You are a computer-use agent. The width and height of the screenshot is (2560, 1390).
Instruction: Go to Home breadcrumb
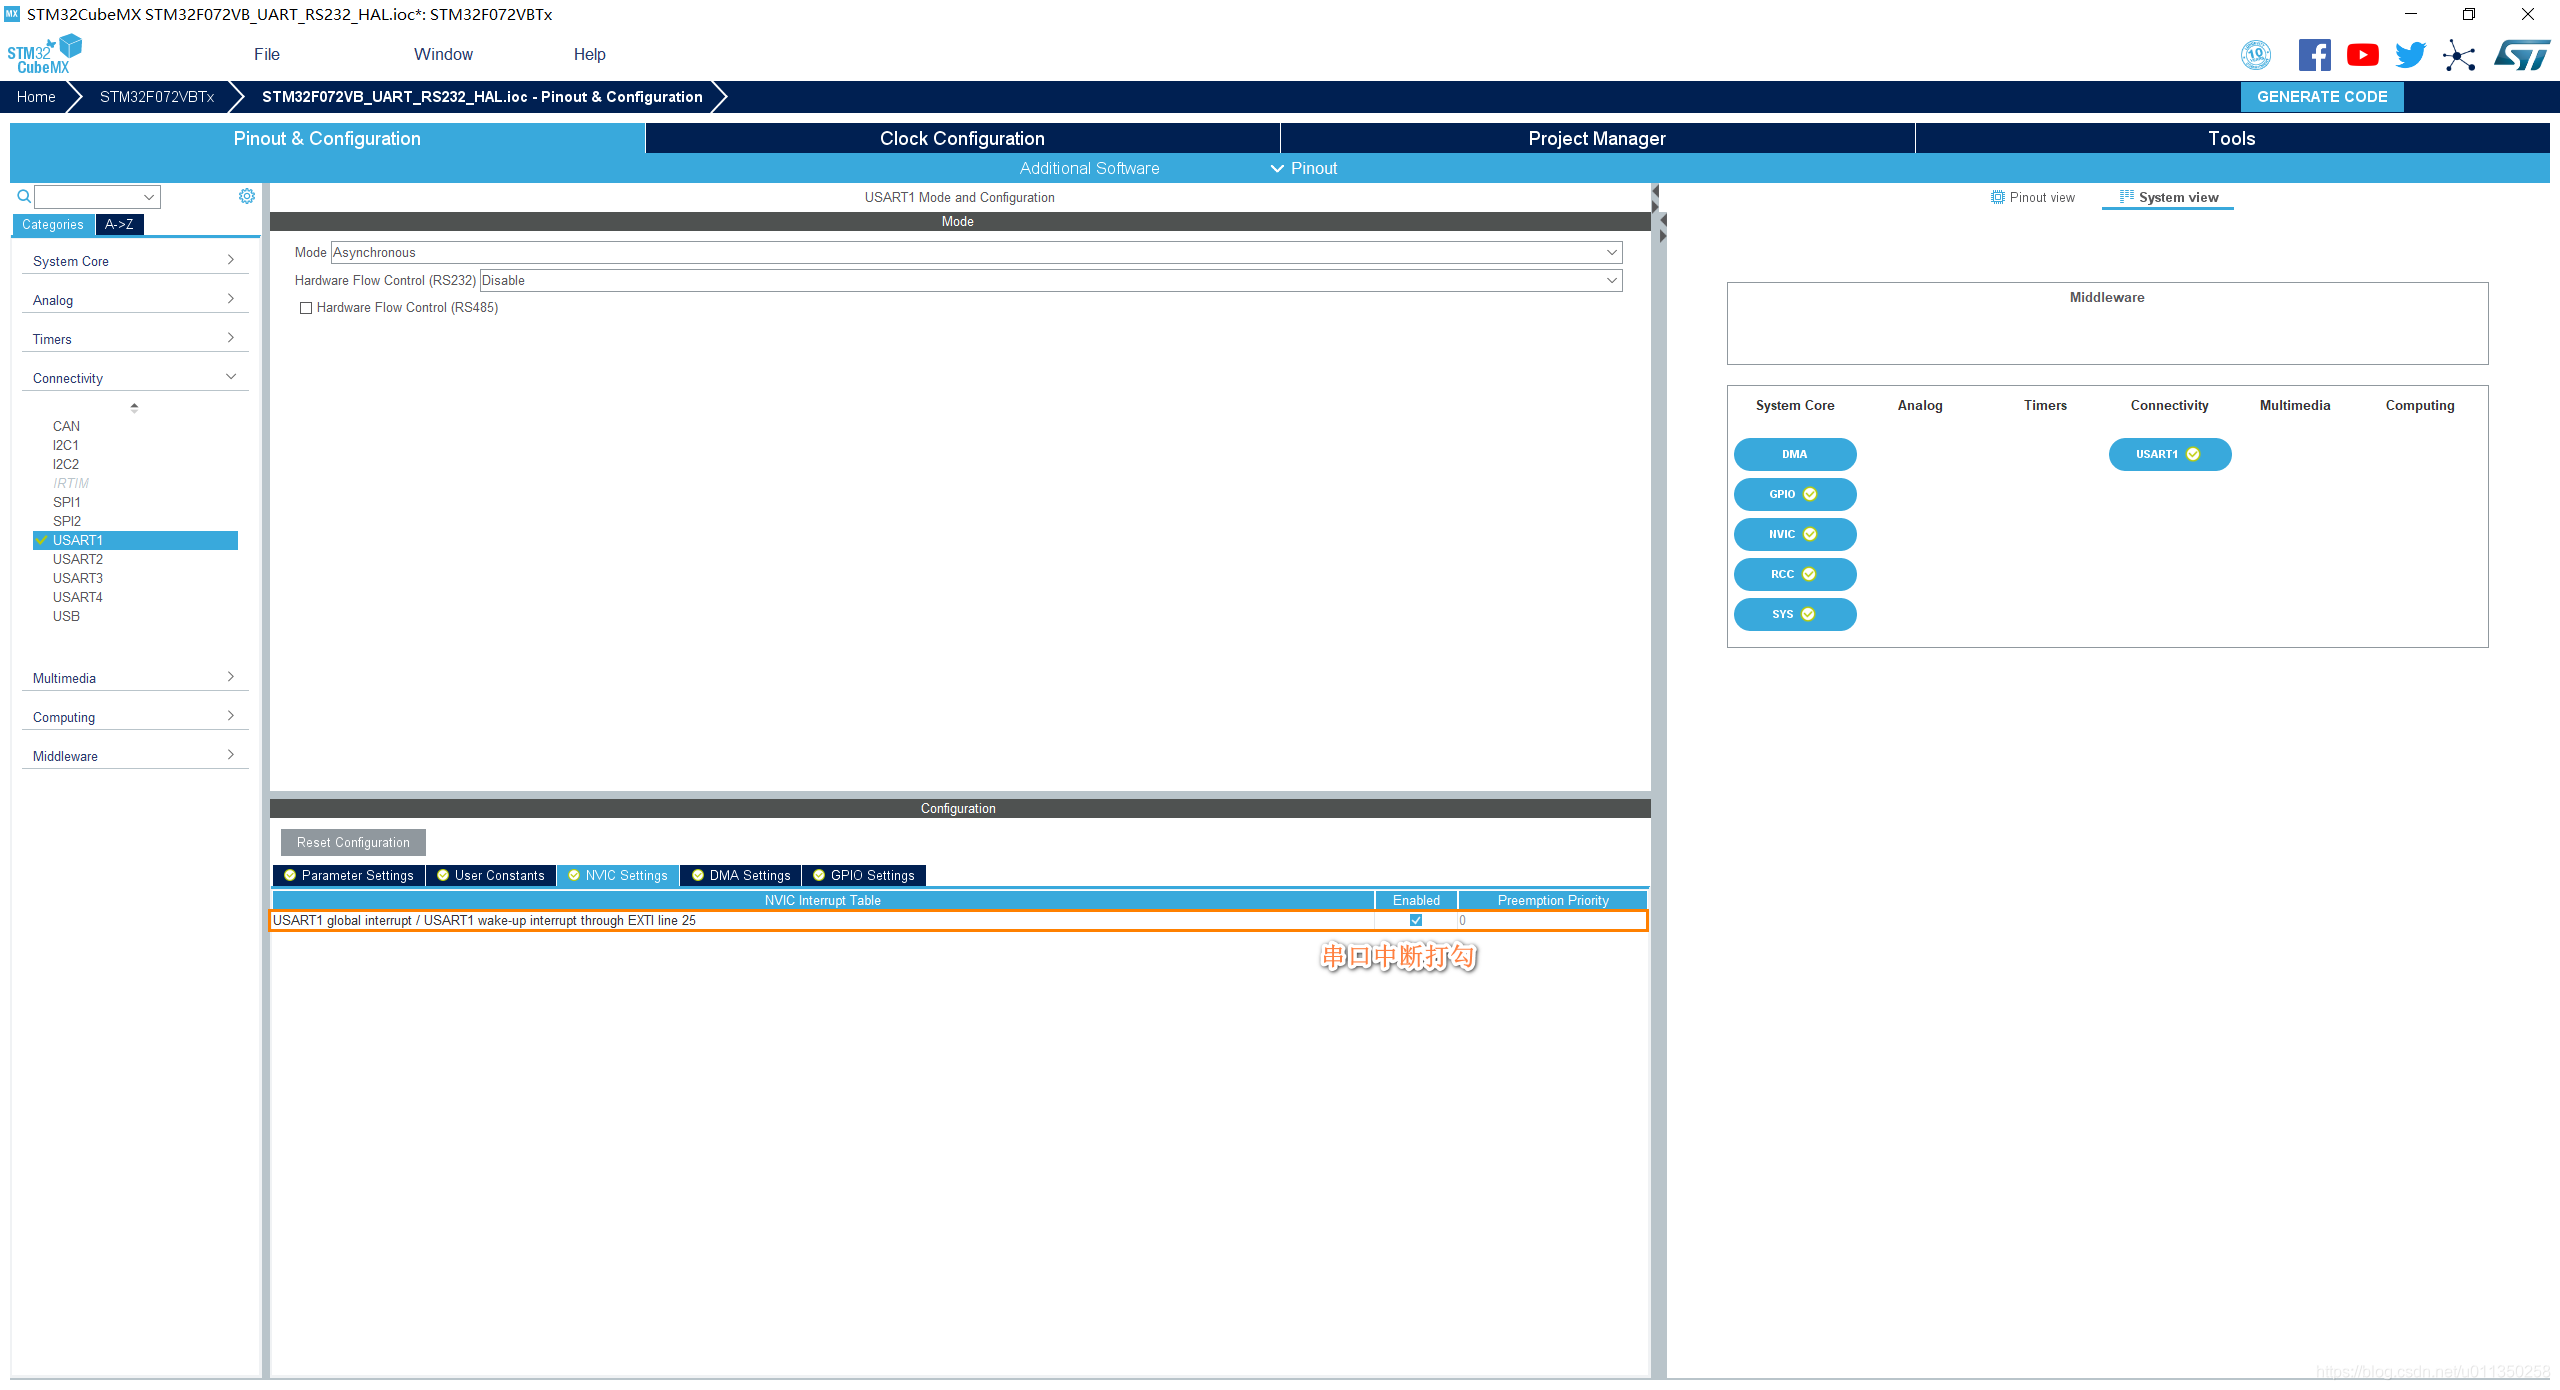coord(36,97)
